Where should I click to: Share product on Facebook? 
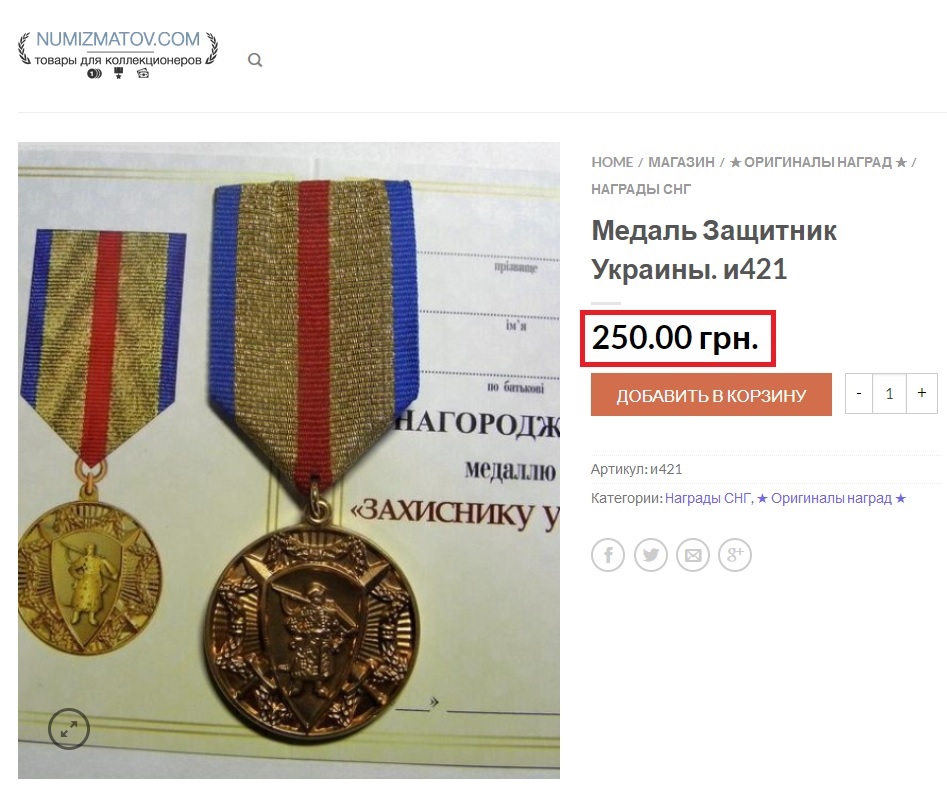coord(608,554)
